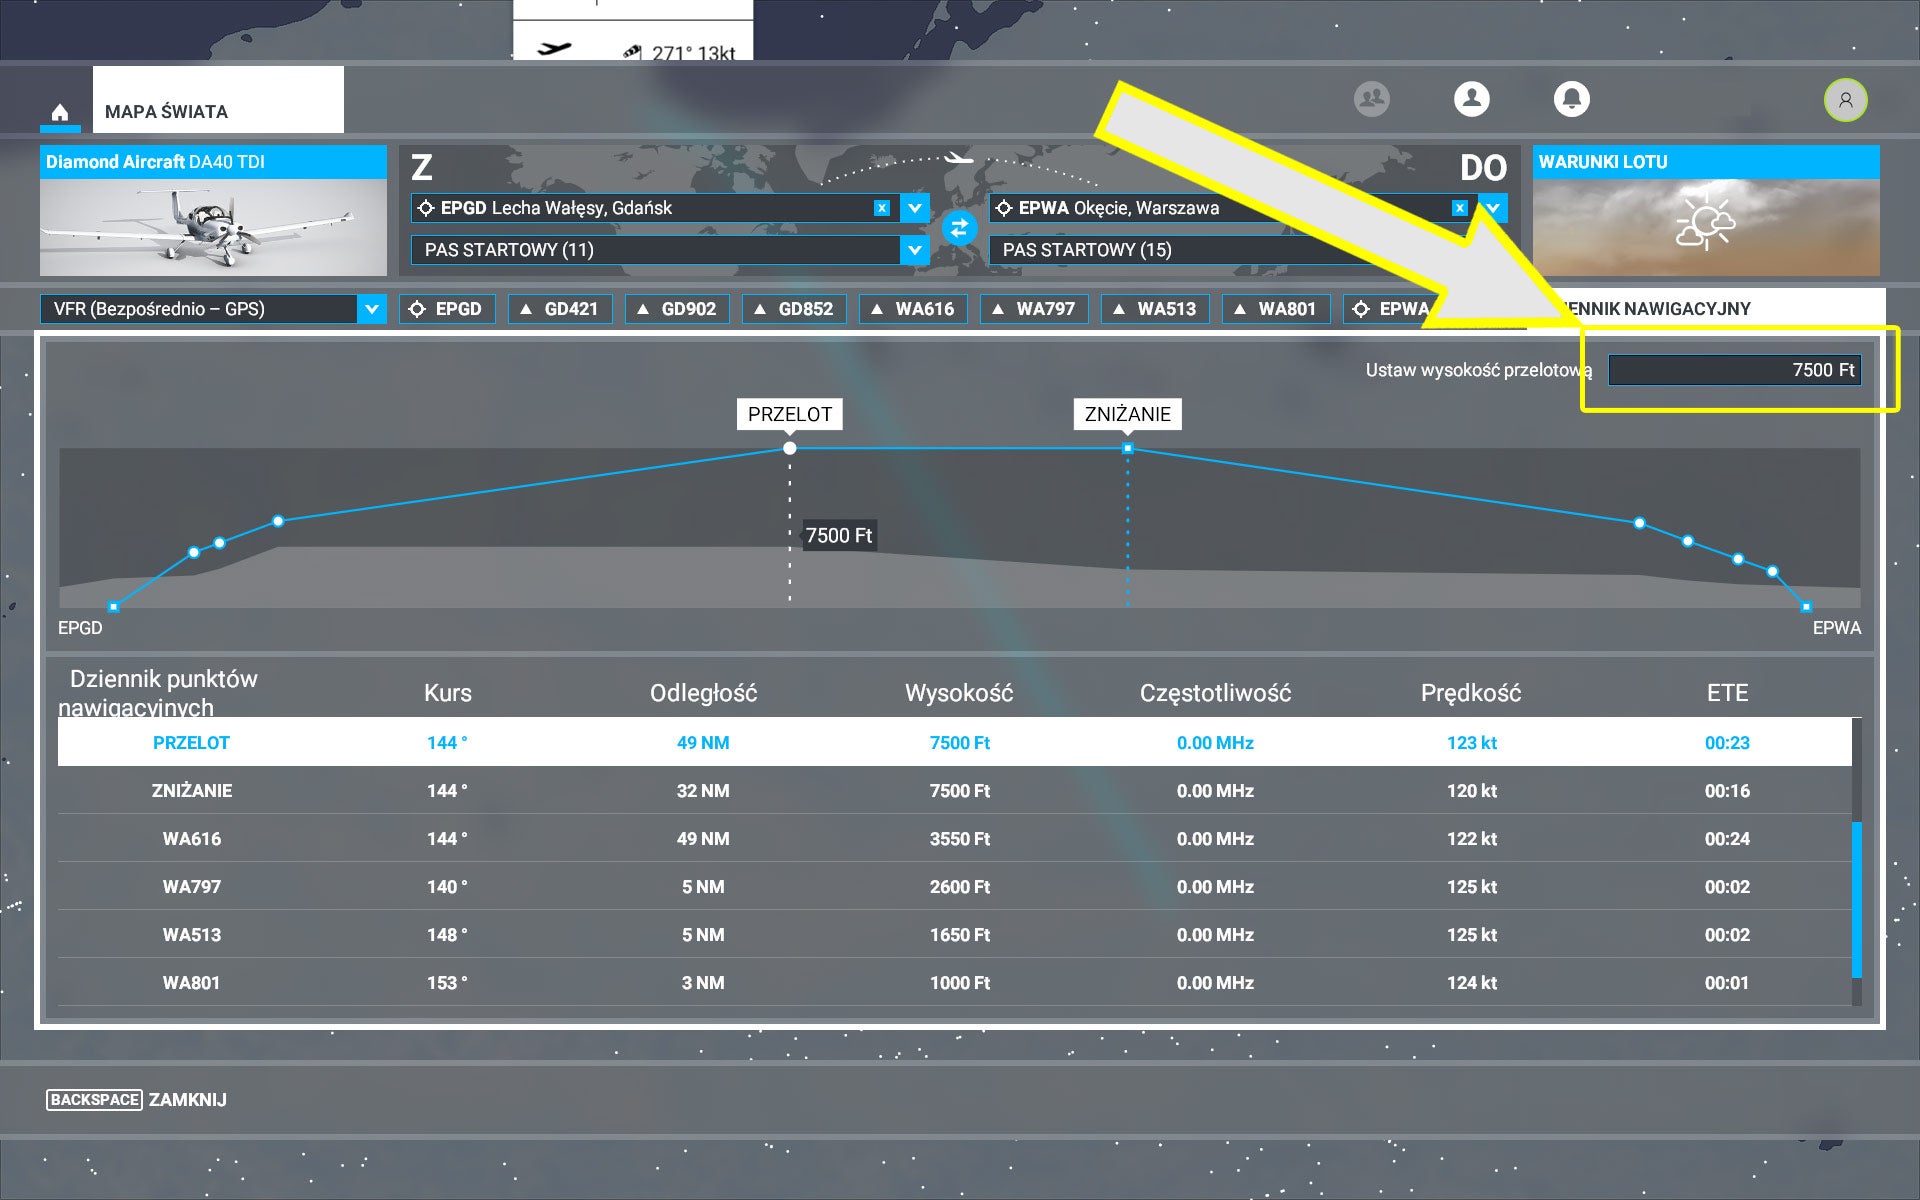Swap departure and arrival airports

pyautogui.click(x=959, y=229)
